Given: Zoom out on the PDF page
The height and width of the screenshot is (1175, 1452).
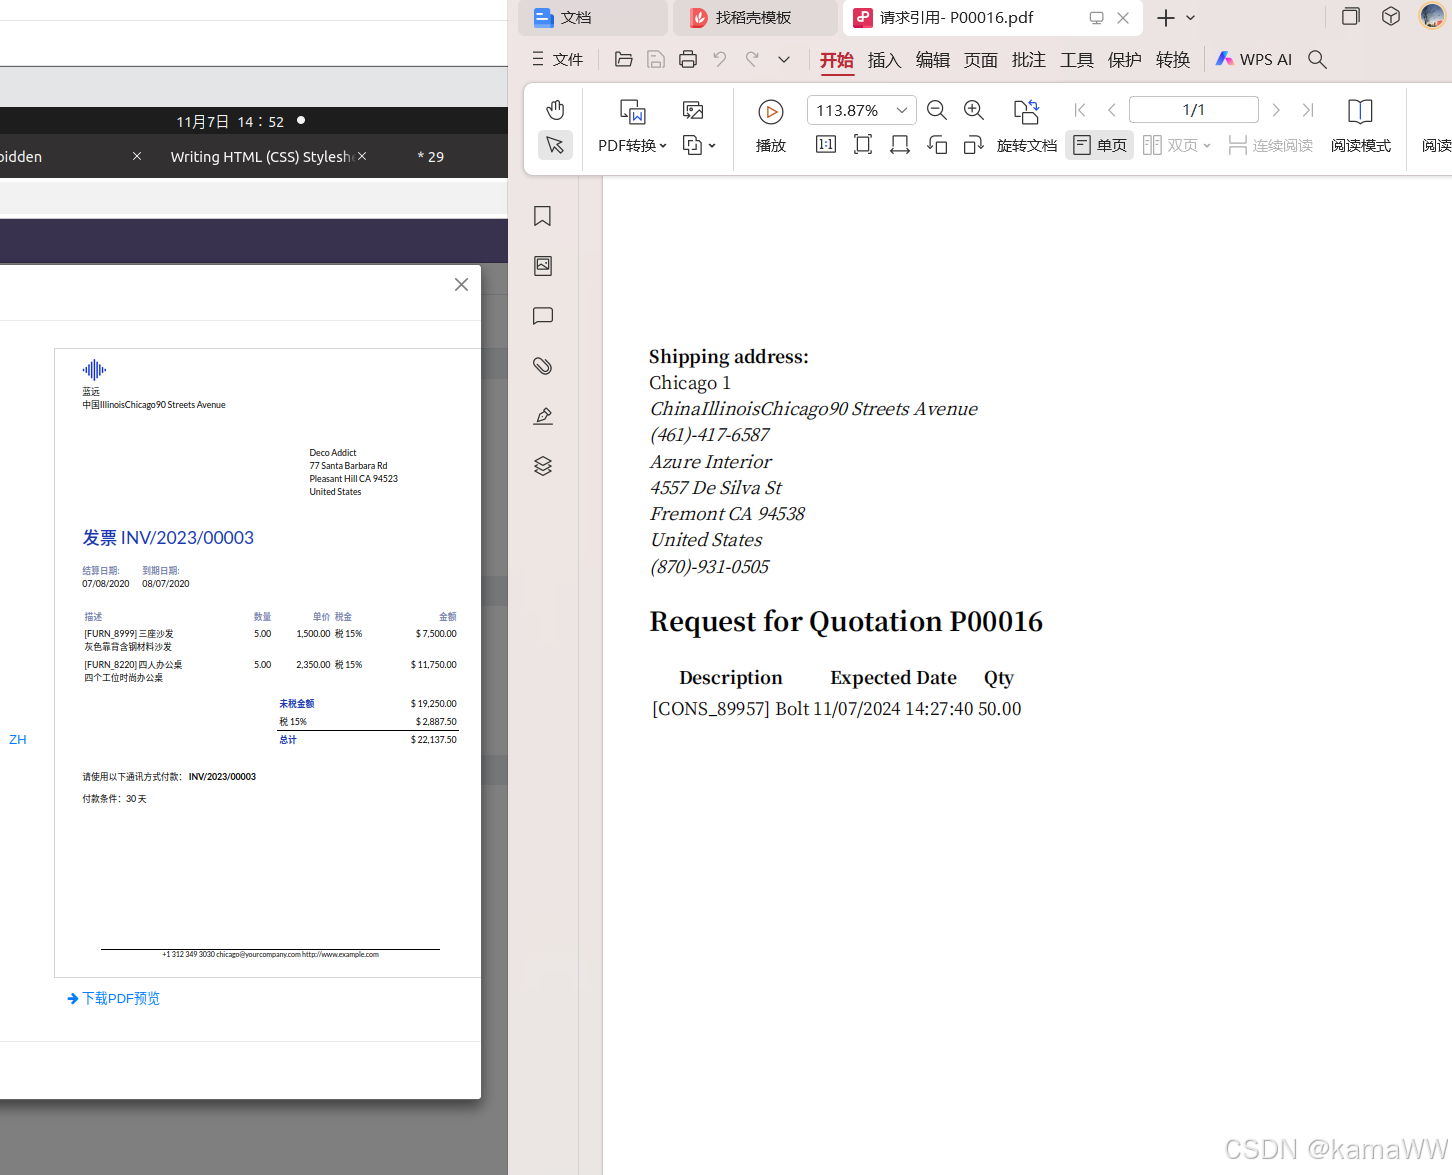Looking at the screenshot, I should (936, 110).
